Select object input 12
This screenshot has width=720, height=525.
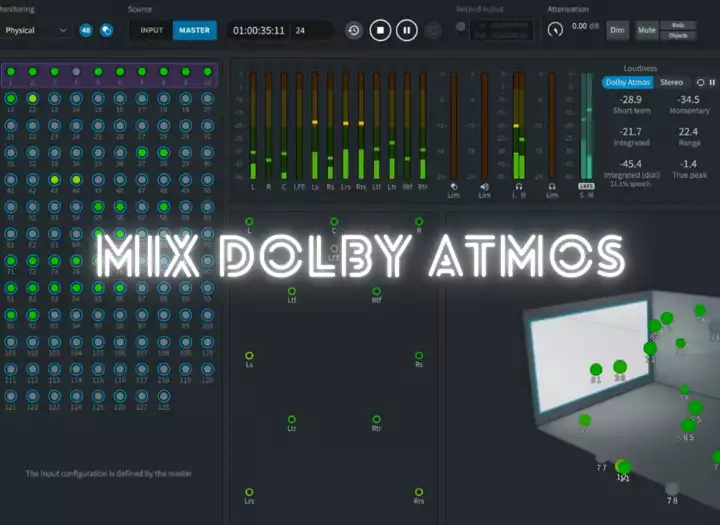[x=33, y=98]
